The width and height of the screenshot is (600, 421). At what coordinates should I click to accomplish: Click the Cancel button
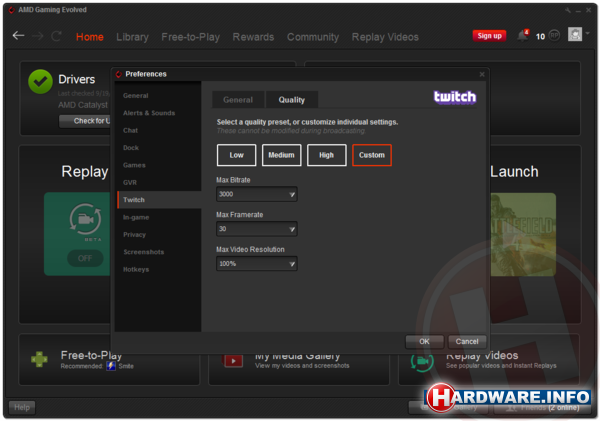point(467,342)
